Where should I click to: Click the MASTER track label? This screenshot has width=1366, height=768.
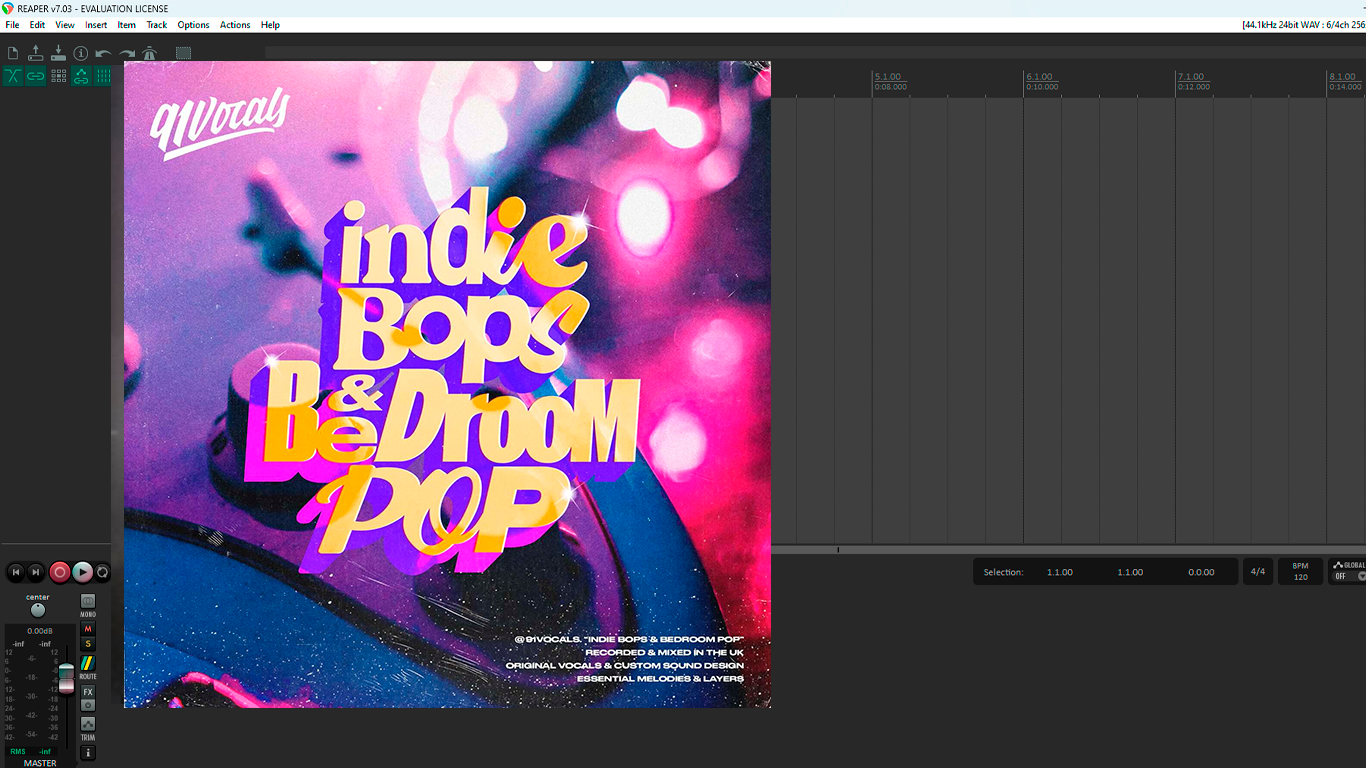[x=40, y=763]
